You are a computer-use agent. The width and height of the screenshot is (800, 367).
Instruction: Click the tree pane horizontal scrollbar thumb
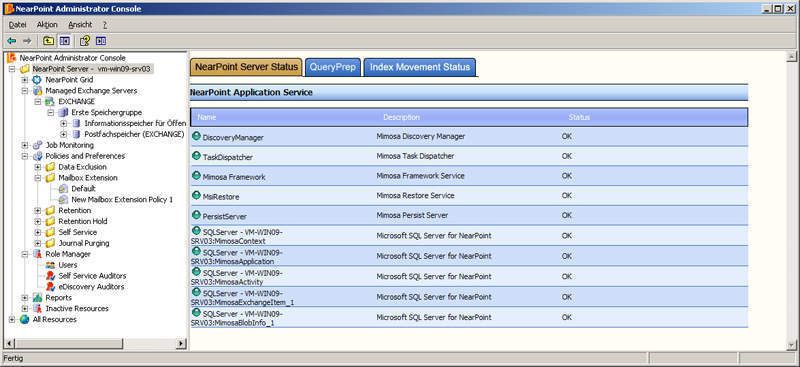click(x=68, y=344)
